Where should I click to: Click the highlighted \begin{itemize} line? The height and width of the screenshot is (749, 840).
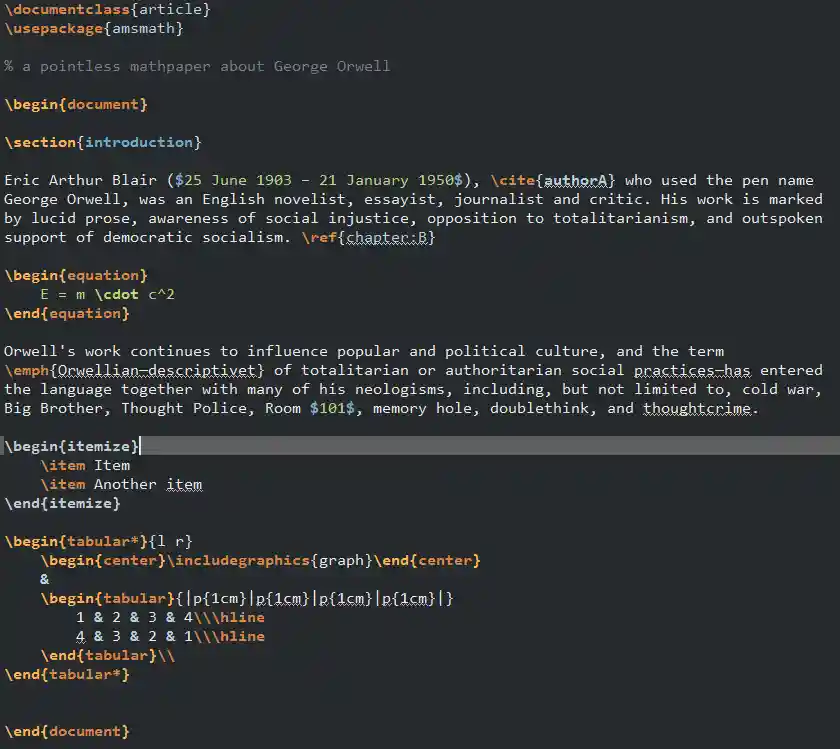[x=72, y=446]
